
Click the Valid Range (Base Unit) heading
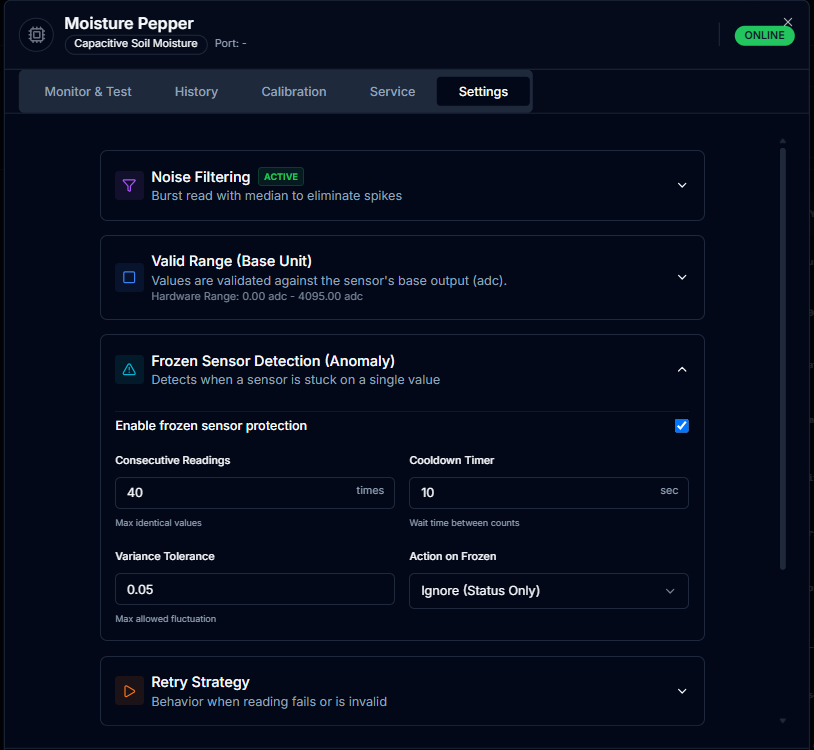[232, 261]
